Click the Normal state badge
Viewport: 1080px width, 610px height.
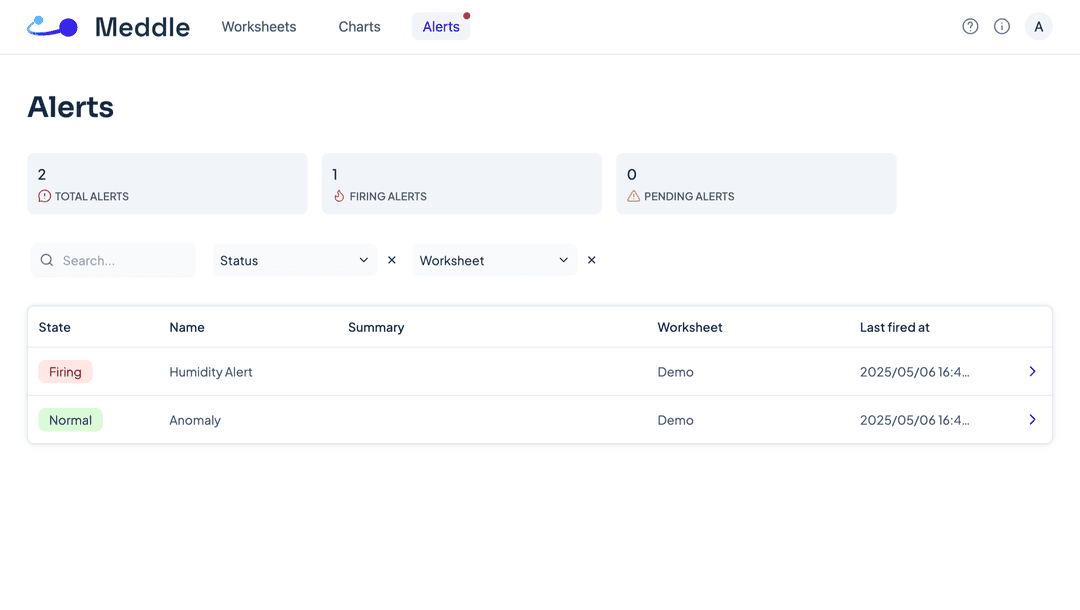tap(70, 420)
